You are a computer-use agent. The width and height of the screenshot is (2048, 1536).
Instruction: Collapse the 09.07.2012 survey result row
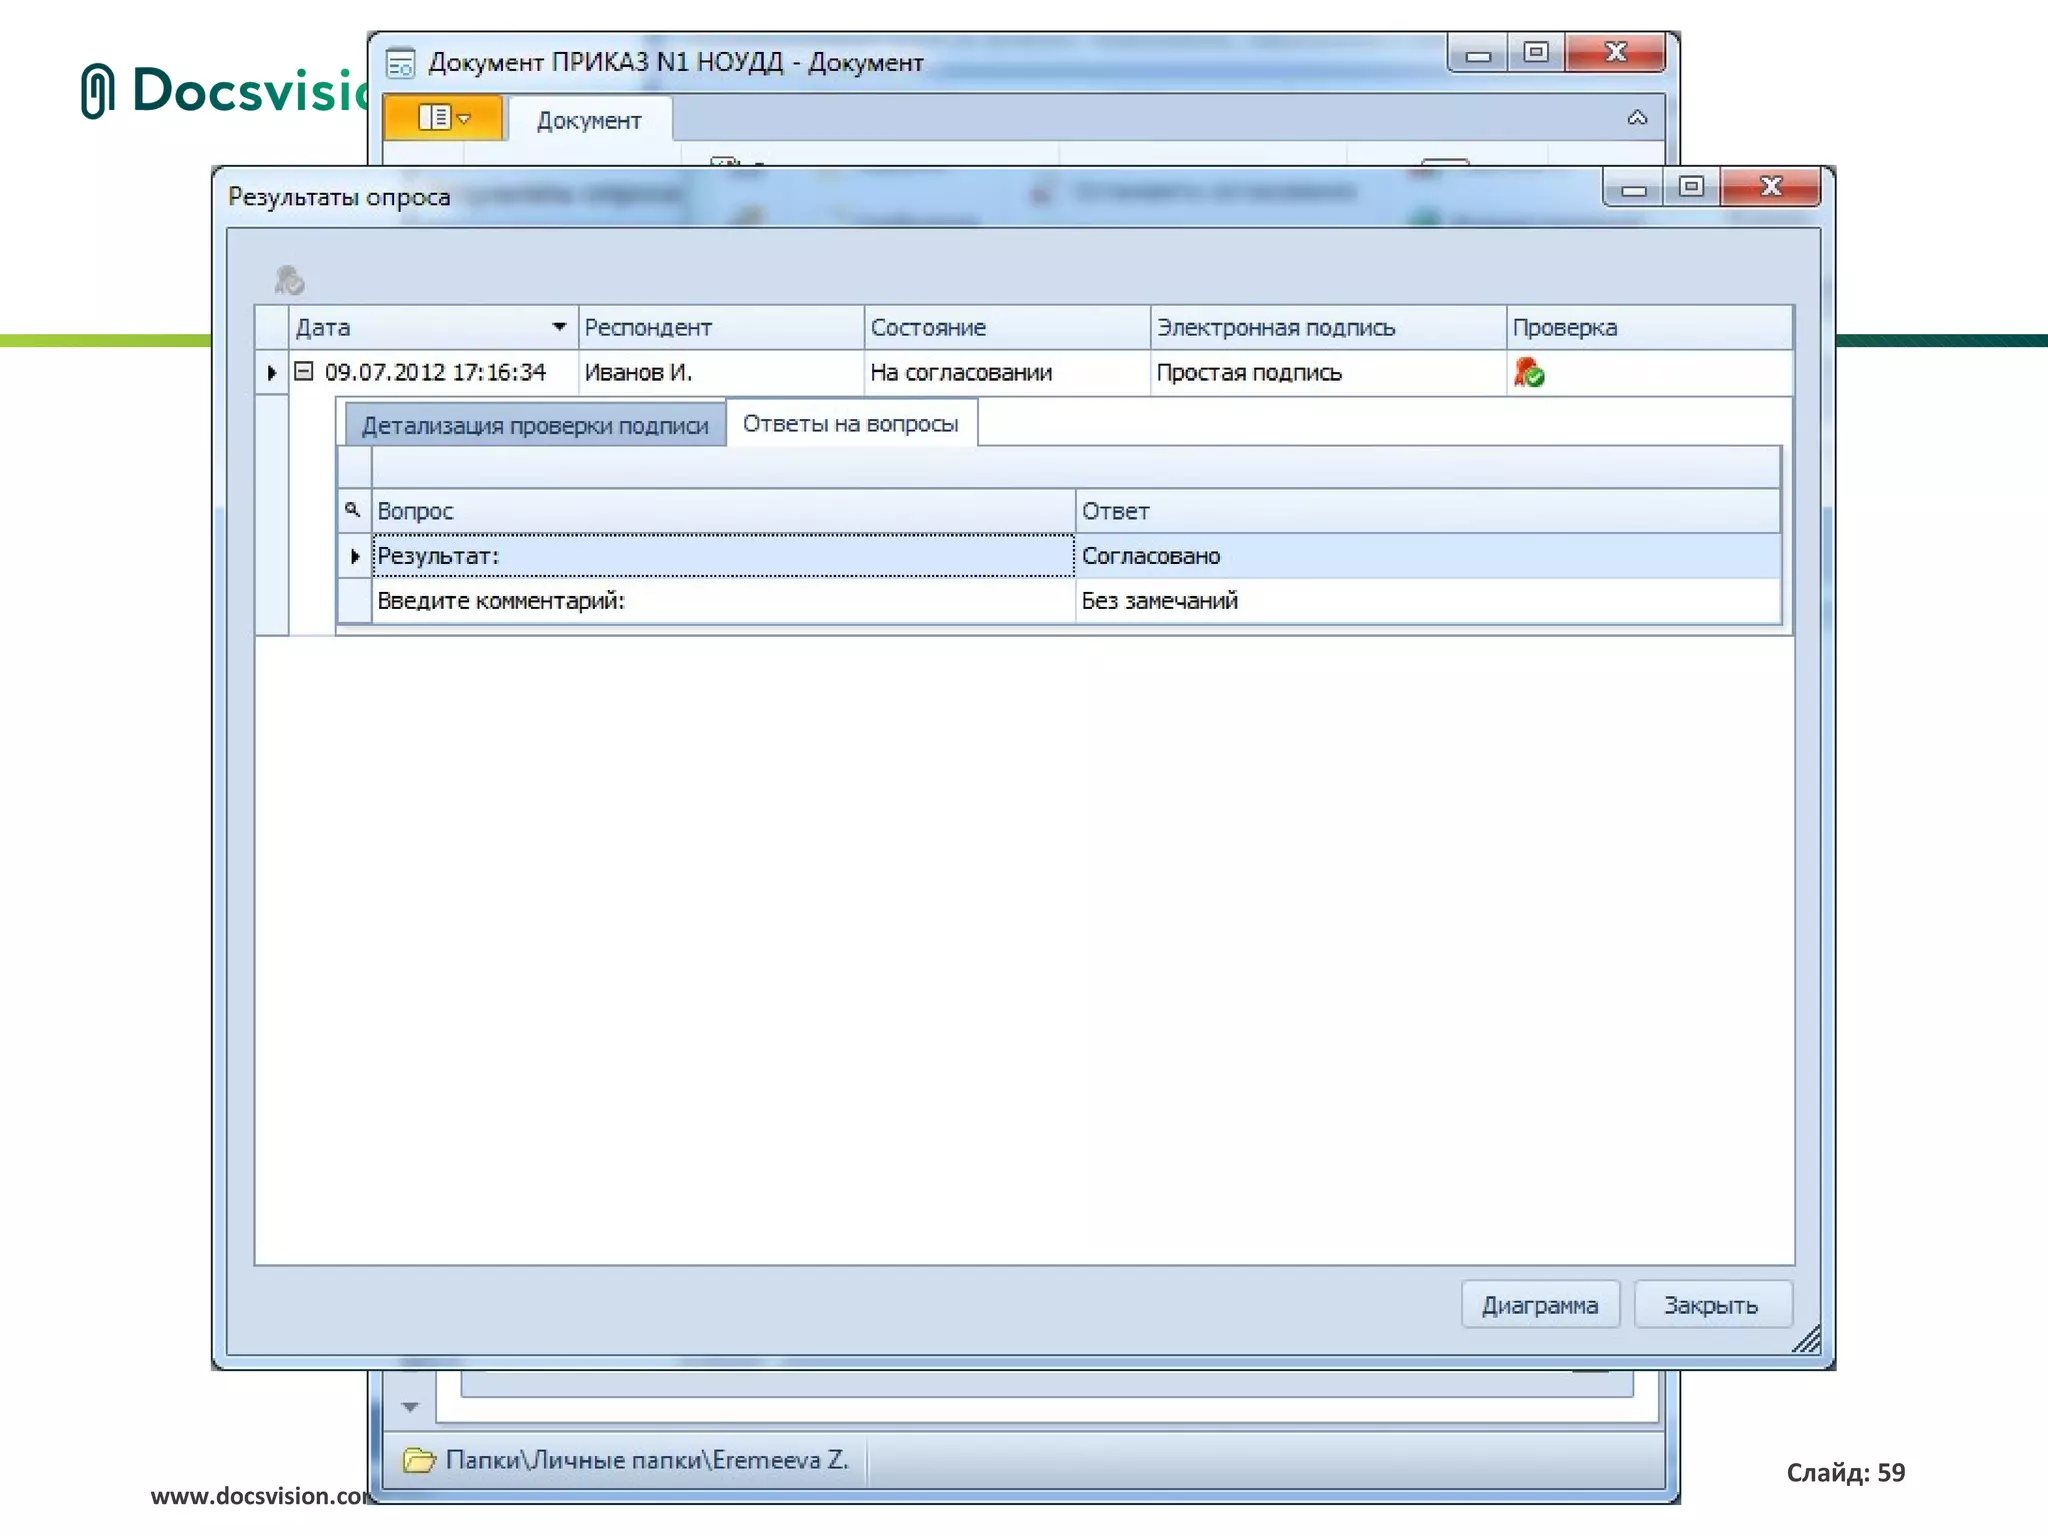click(x=304, y=372)
